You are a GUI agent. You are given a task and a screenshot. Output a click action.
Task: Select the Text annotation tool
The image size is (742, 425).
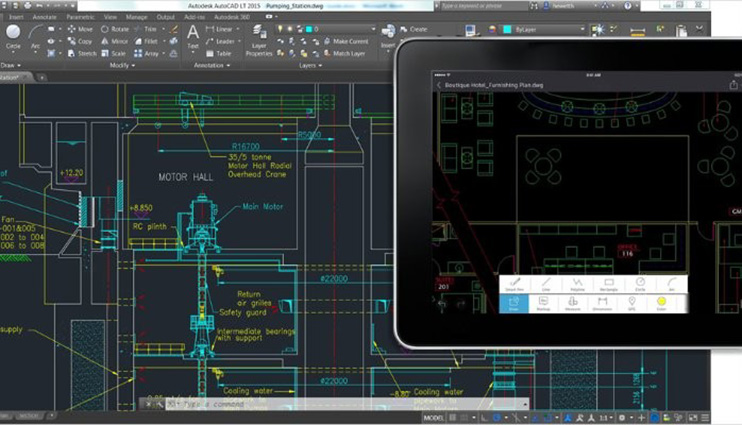click(193, 37)
